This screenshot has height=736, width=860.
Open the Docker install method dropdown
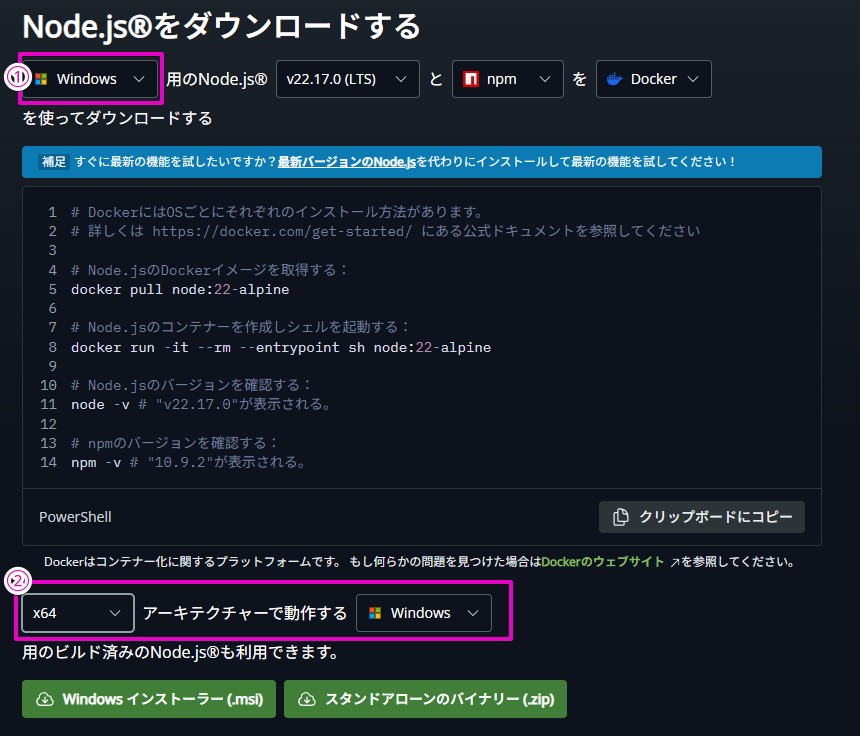click(653, 79)
